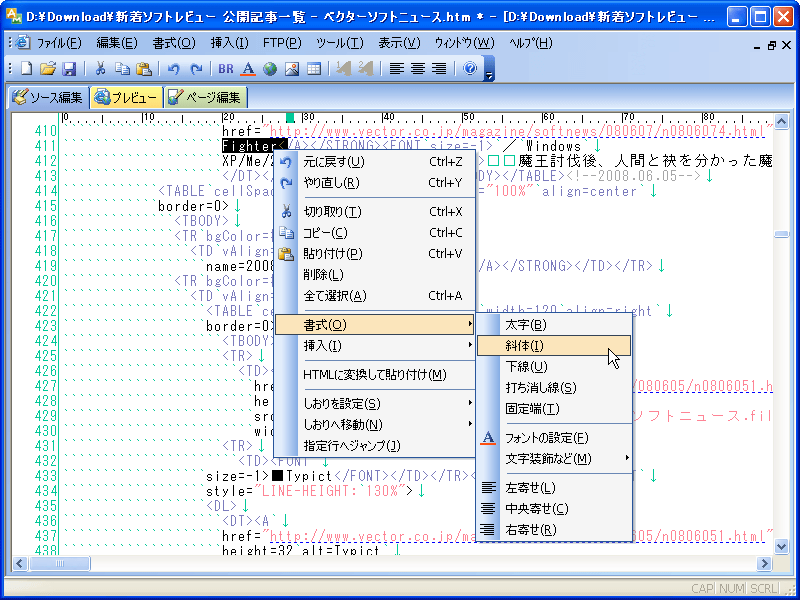
Task: Click the align left toolbar icon
Action: point(396,68)
